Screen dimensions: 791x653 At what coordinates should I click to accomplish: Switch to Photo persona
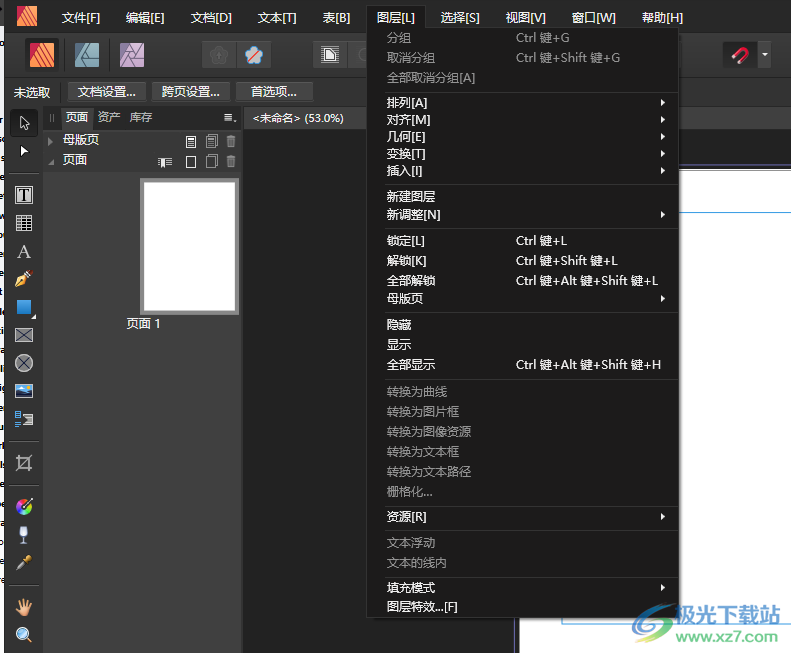click(132, 55)
